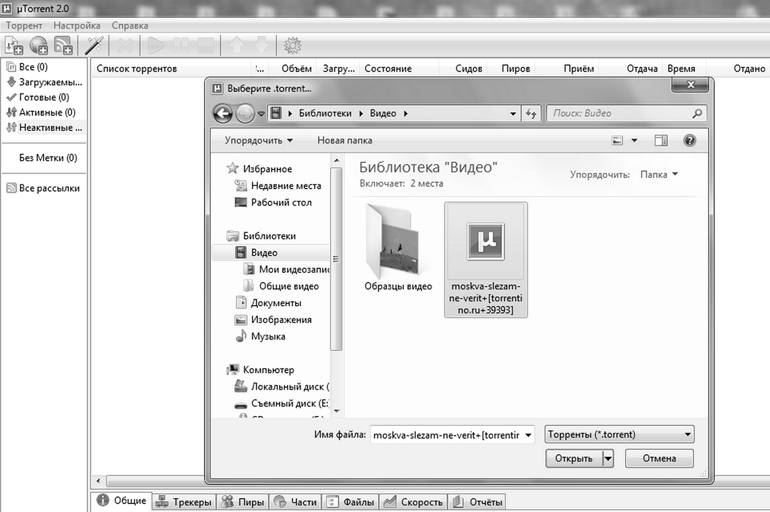Screen dimensions: 770x512
Task: Click navigation pane scrollbar down arrow
Action: [x=336, y=411]
